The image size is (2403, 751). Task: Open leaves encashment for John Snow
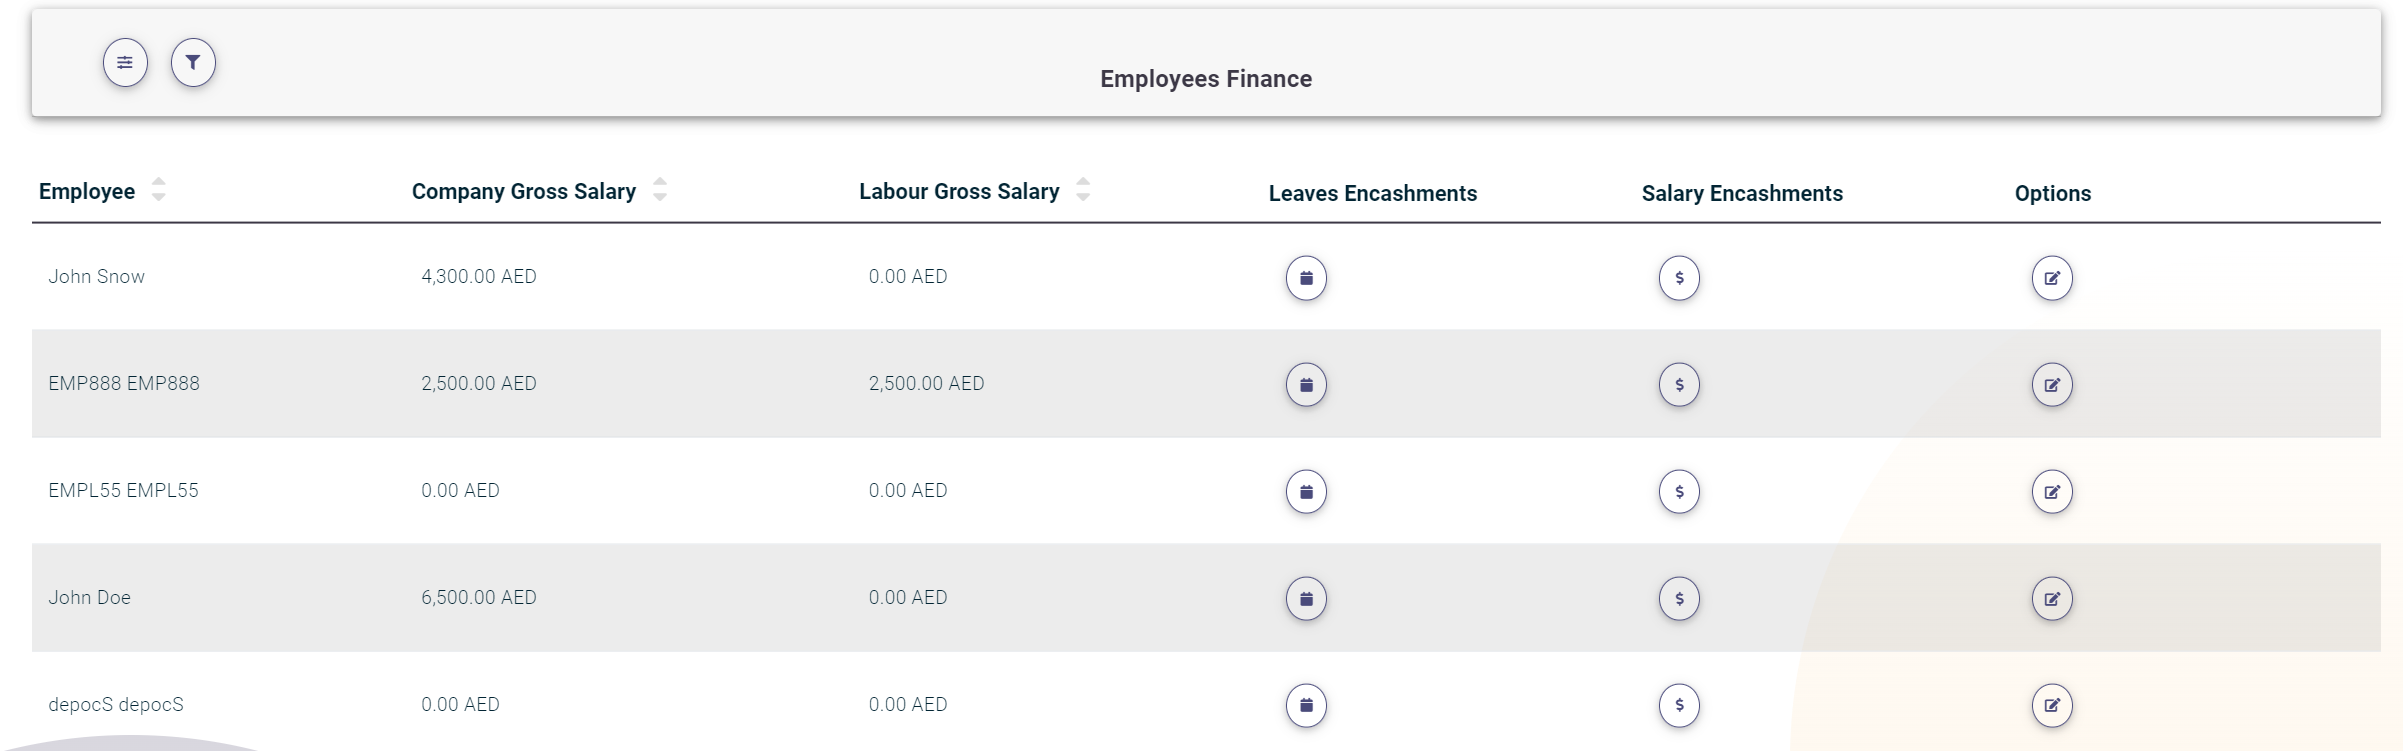[x=1306, y=278]
